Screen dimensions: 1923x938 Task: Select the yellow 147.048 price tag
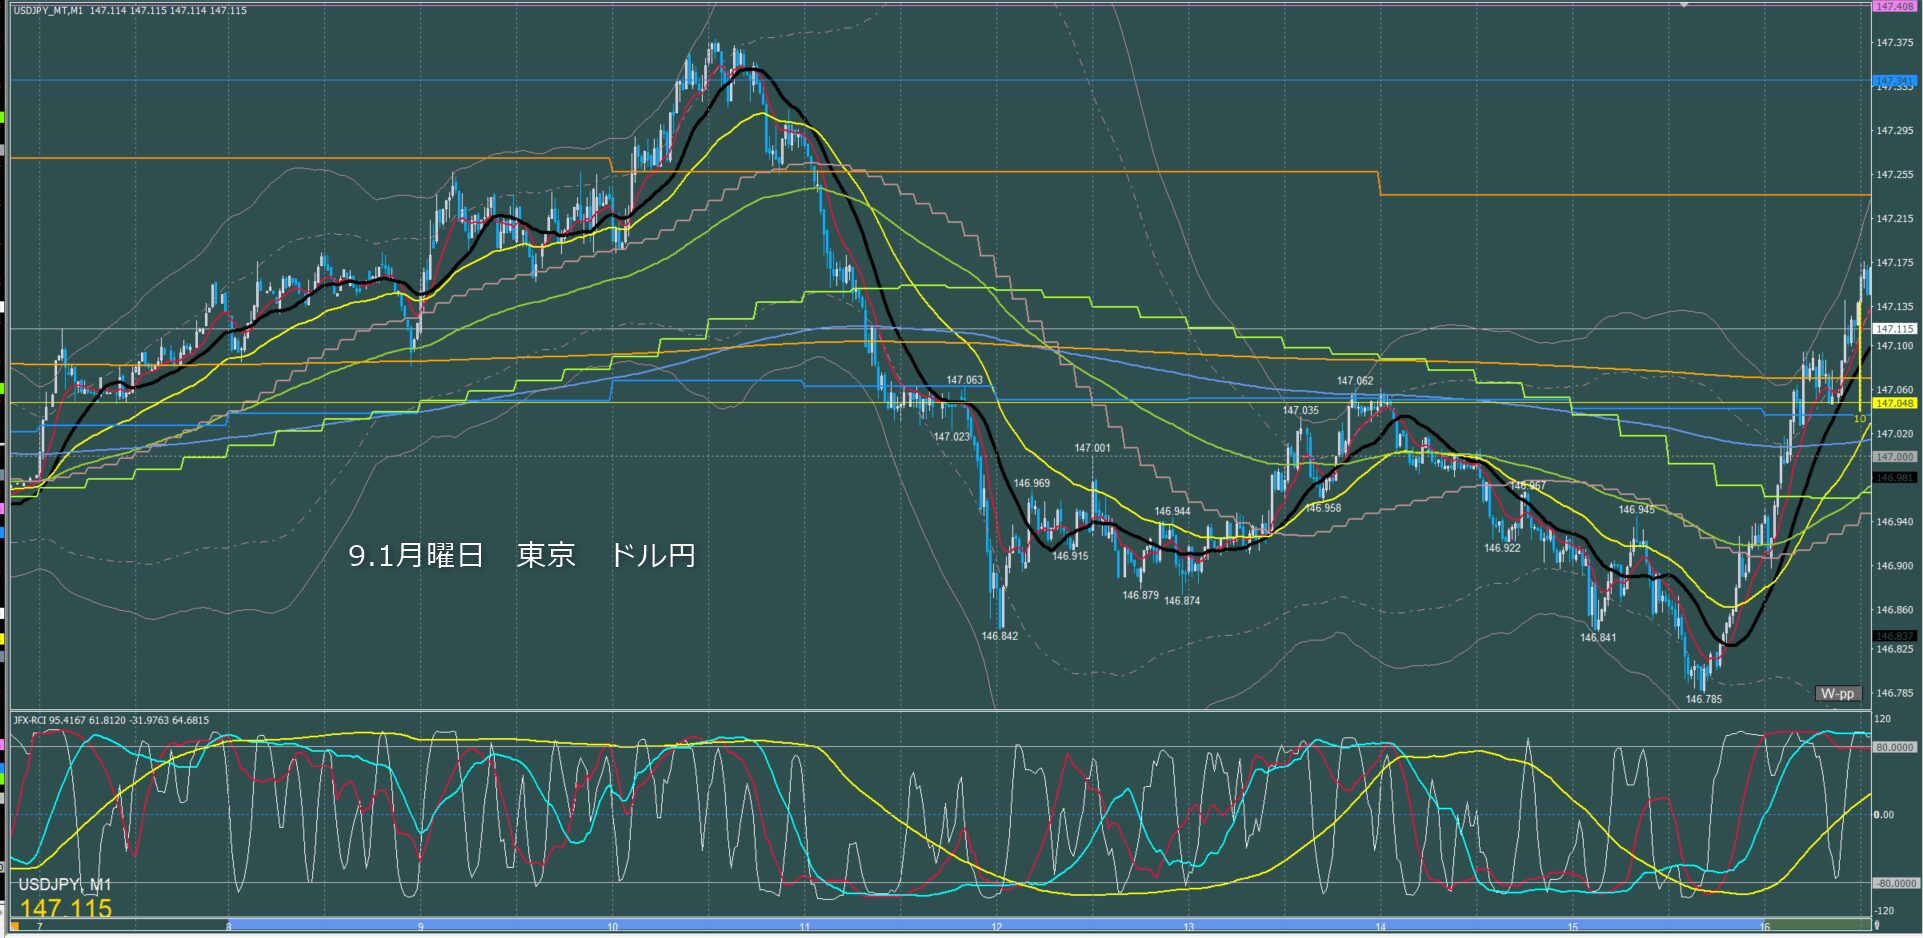tap(1894, 403)
